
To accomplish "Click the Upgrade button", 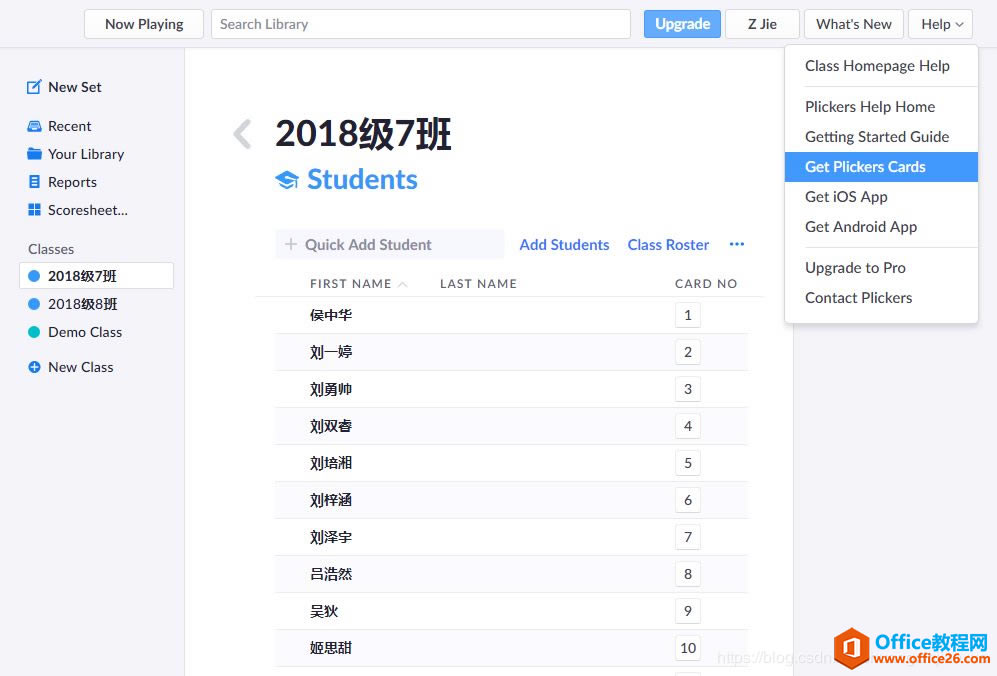I will [682, 24].
